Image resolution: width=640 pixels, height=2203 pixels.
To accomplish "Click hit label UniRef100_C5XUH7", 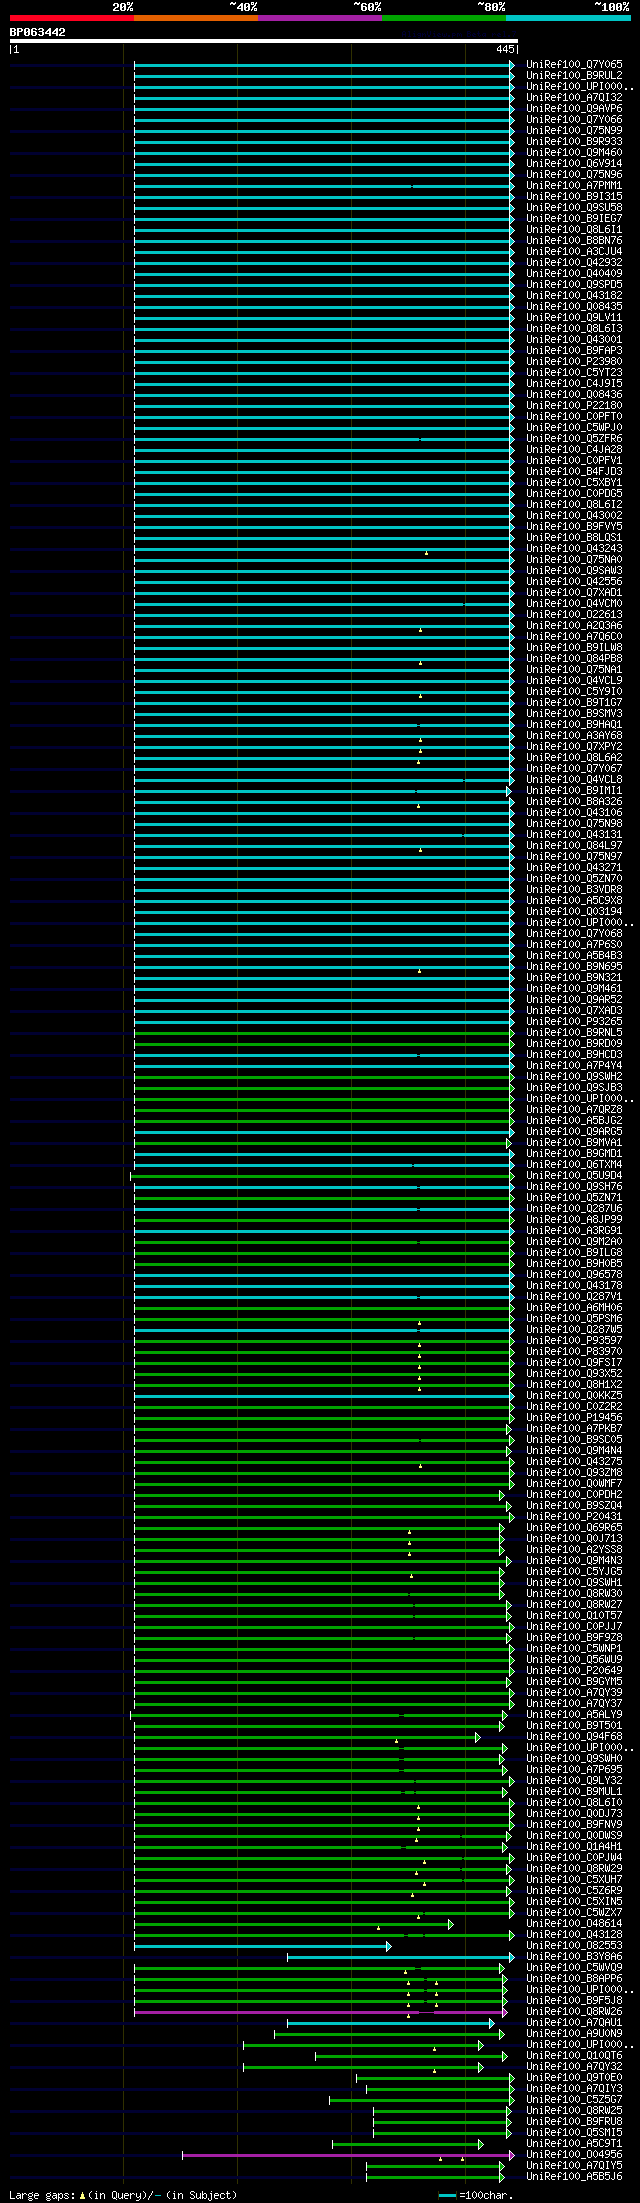I will [x=574, y=1880].
